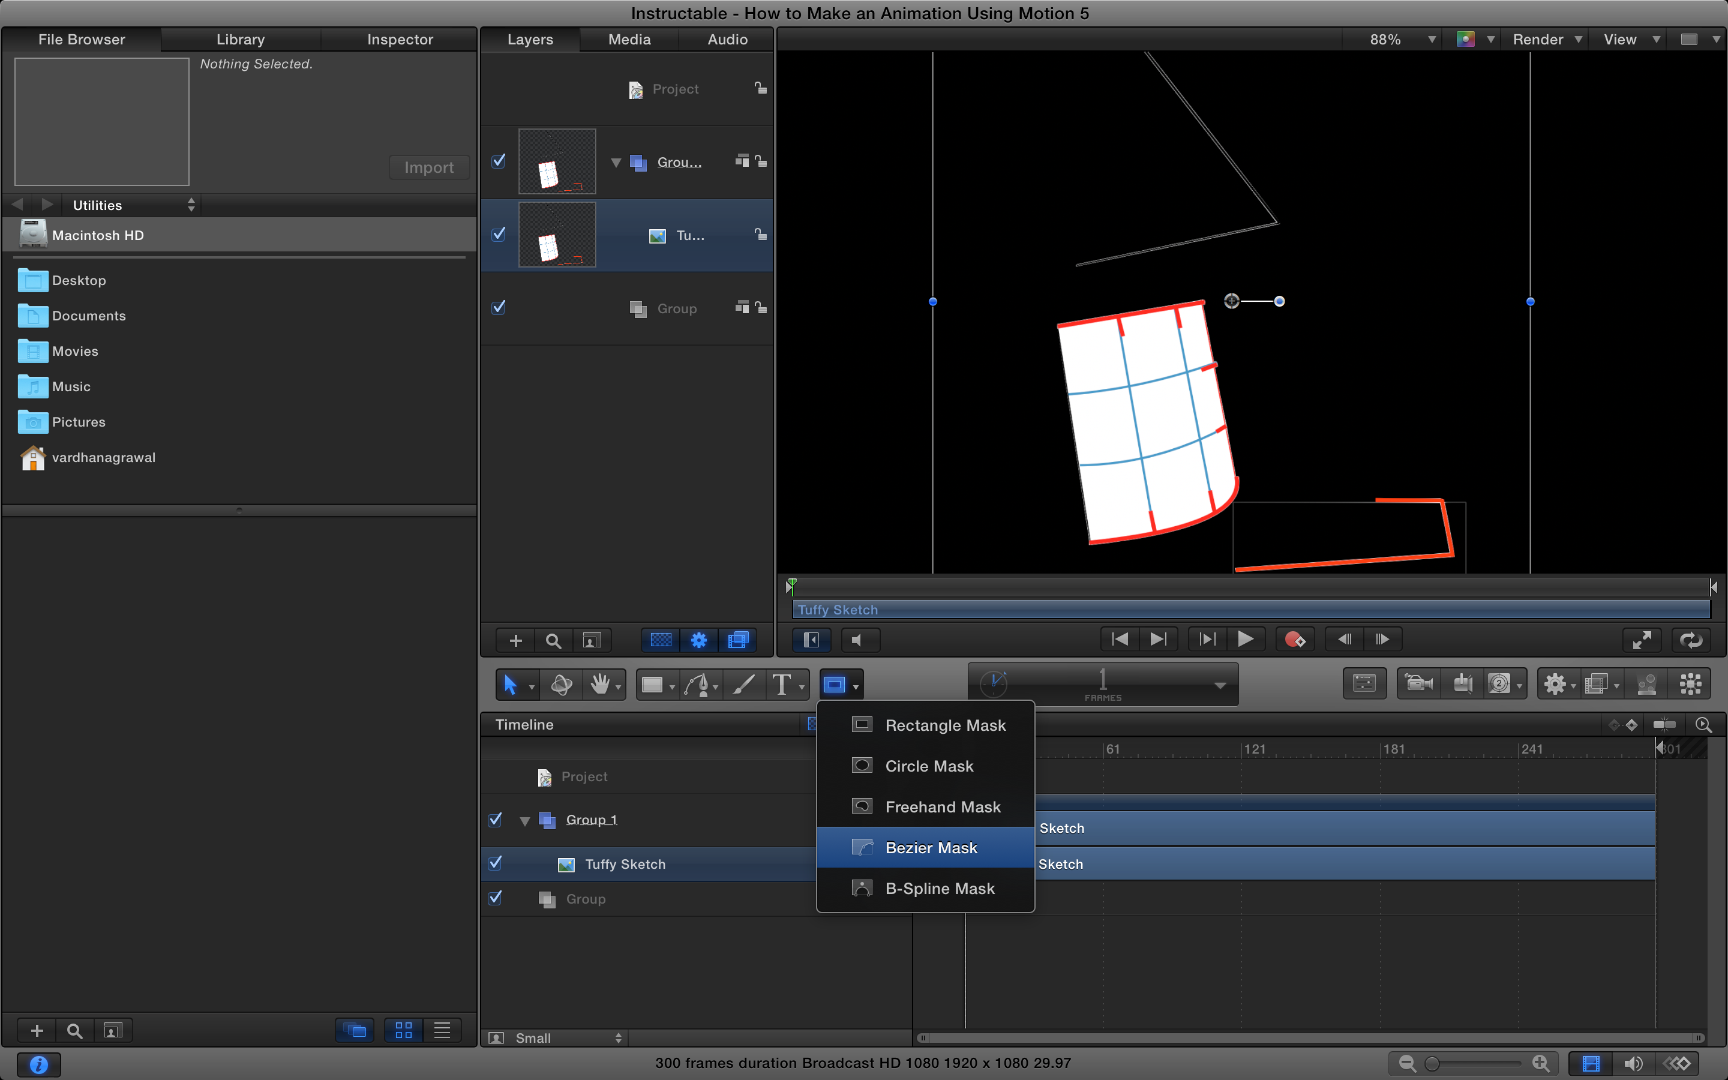Uncheck Group 1 checkbox in Timeline
This screenshot has height=1080, width=1728.
495,819
